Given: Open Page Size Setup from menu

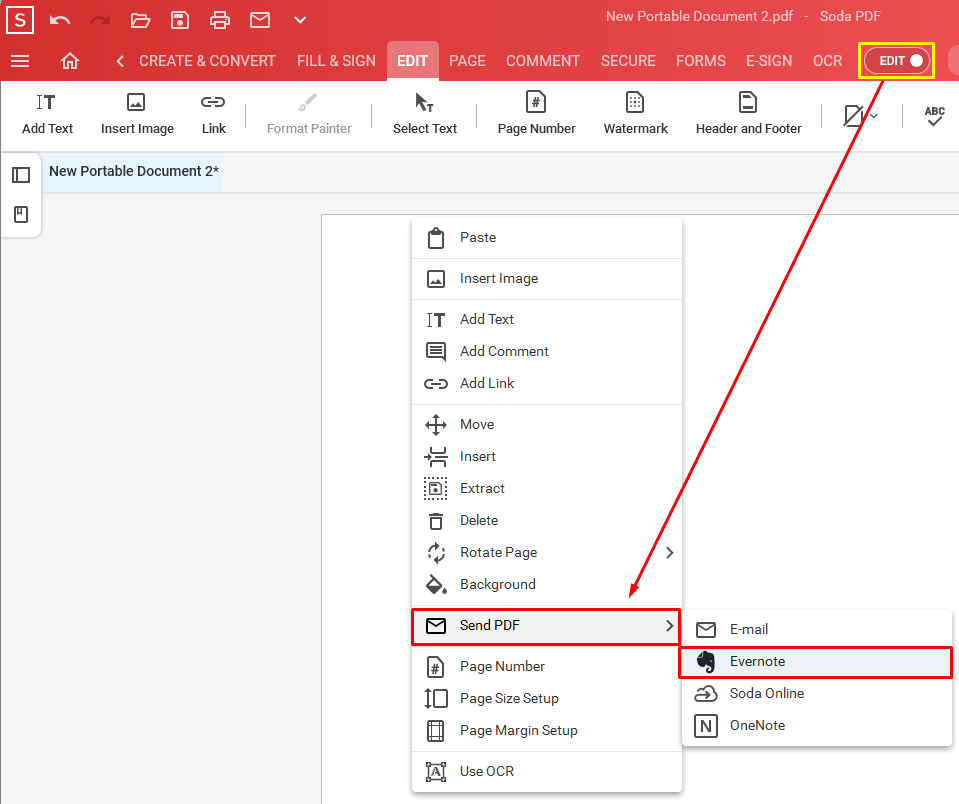Looking at the screenshot, I should tap(547, 698).
